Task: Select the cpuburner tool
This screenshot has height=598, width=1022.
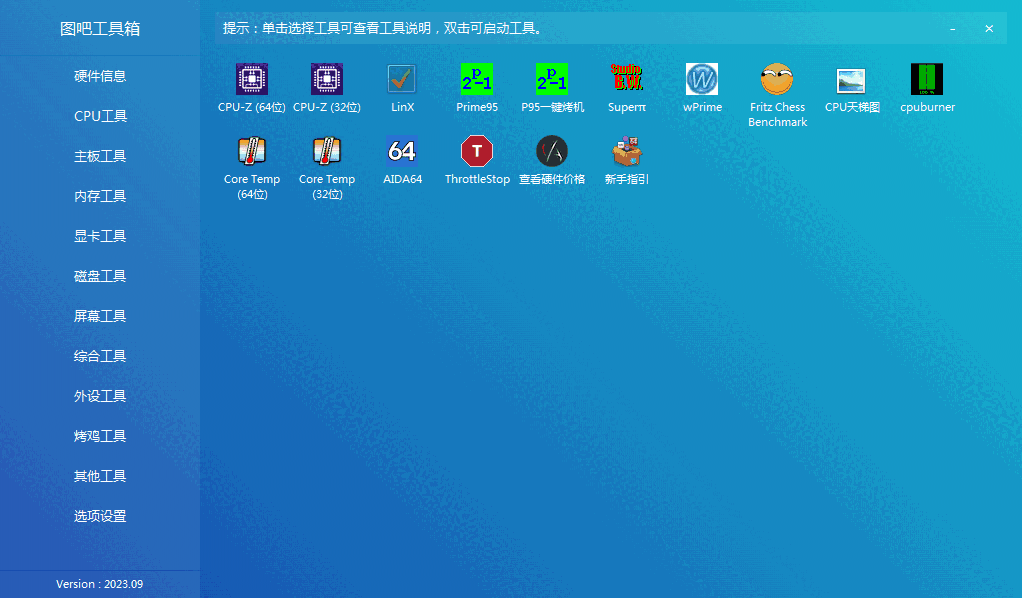Action: pos(927,88)
